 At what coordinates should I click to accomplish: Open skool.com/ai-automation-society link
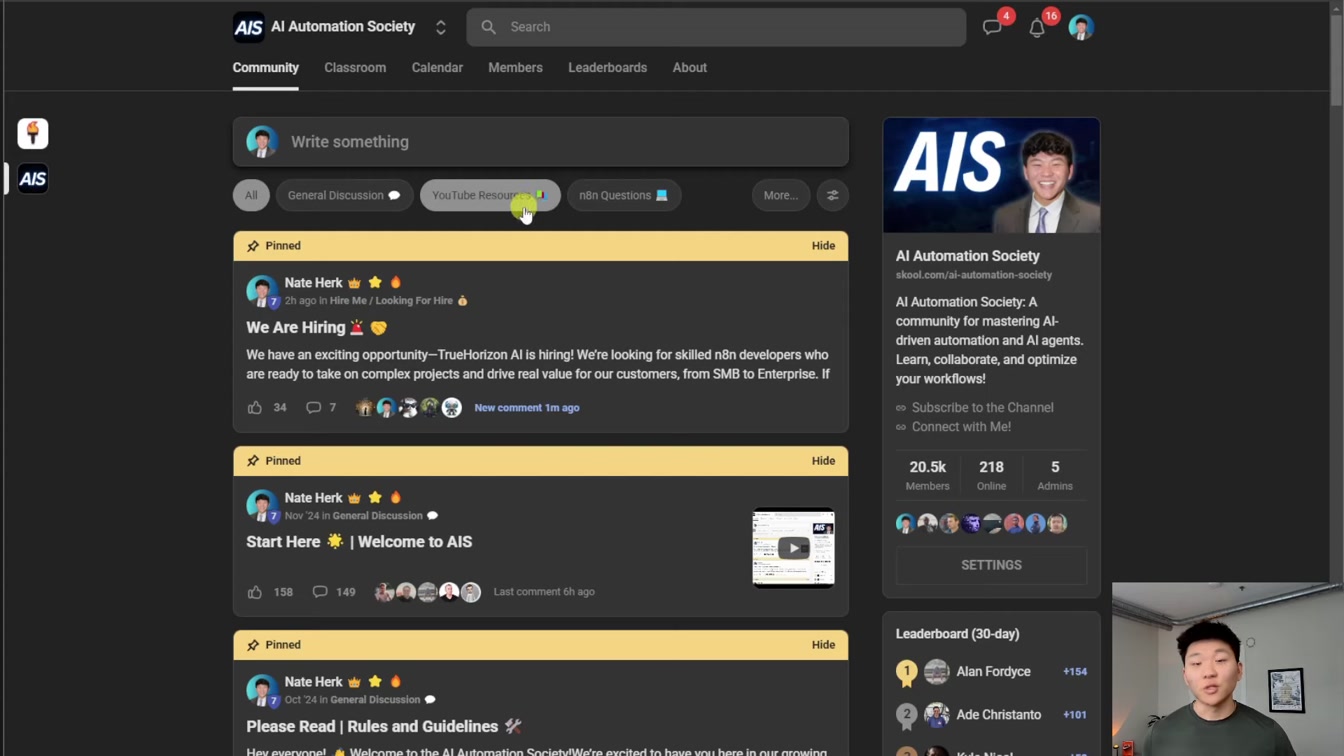click(x=974, y=275)
